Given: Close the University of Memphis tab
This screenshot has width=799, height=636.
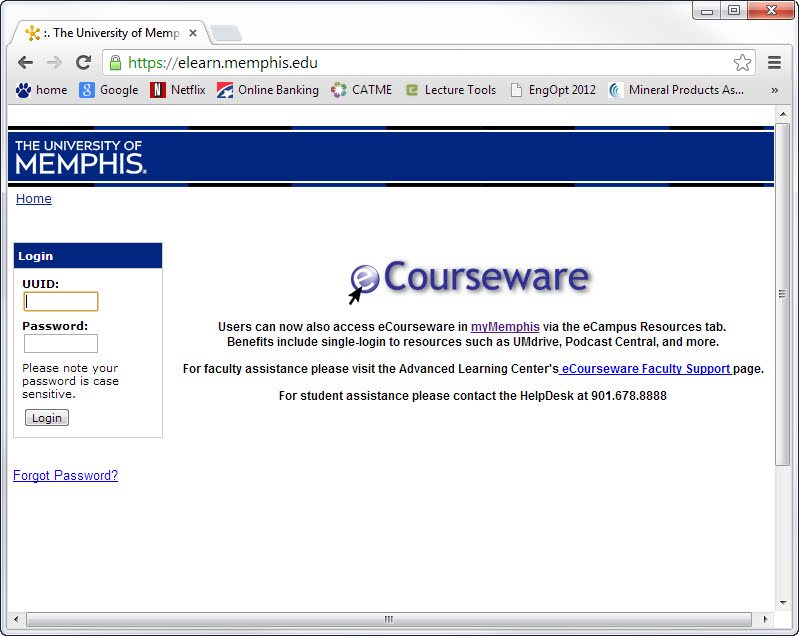Looking at the screenshot, I should tap(193, 33).
